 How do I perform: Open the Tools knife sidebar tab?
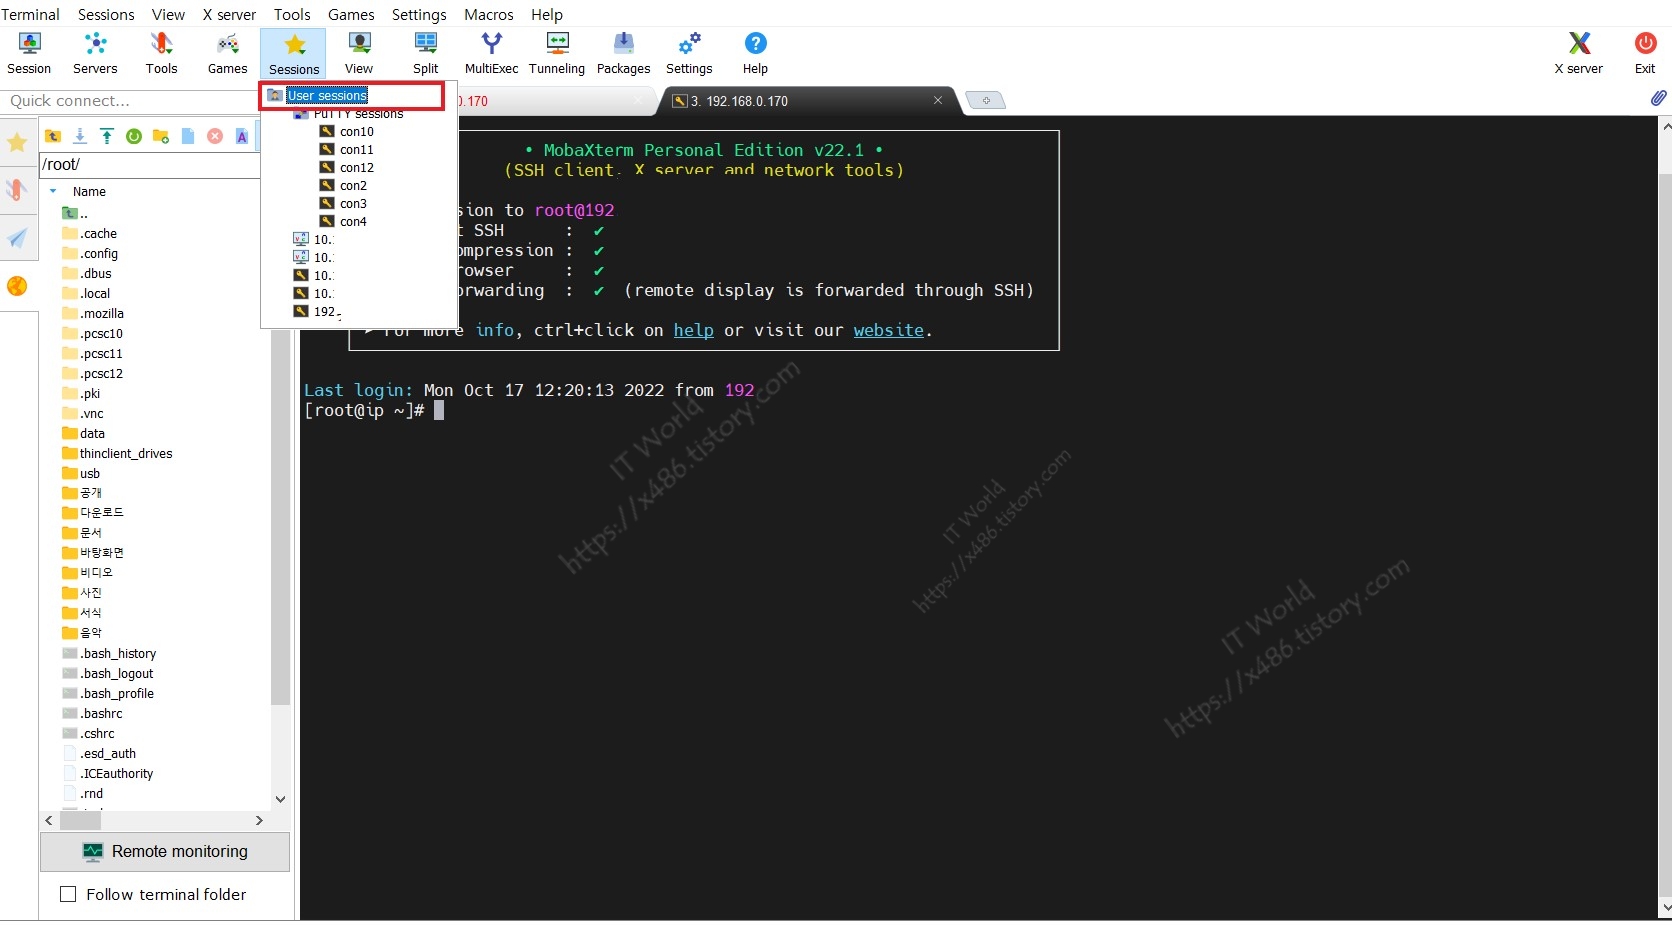17,190
